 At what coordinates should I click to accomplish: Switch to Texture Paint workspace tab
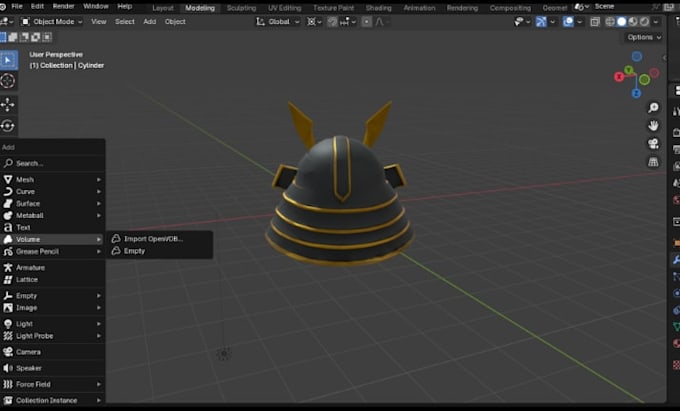click(x=333, y=8)
